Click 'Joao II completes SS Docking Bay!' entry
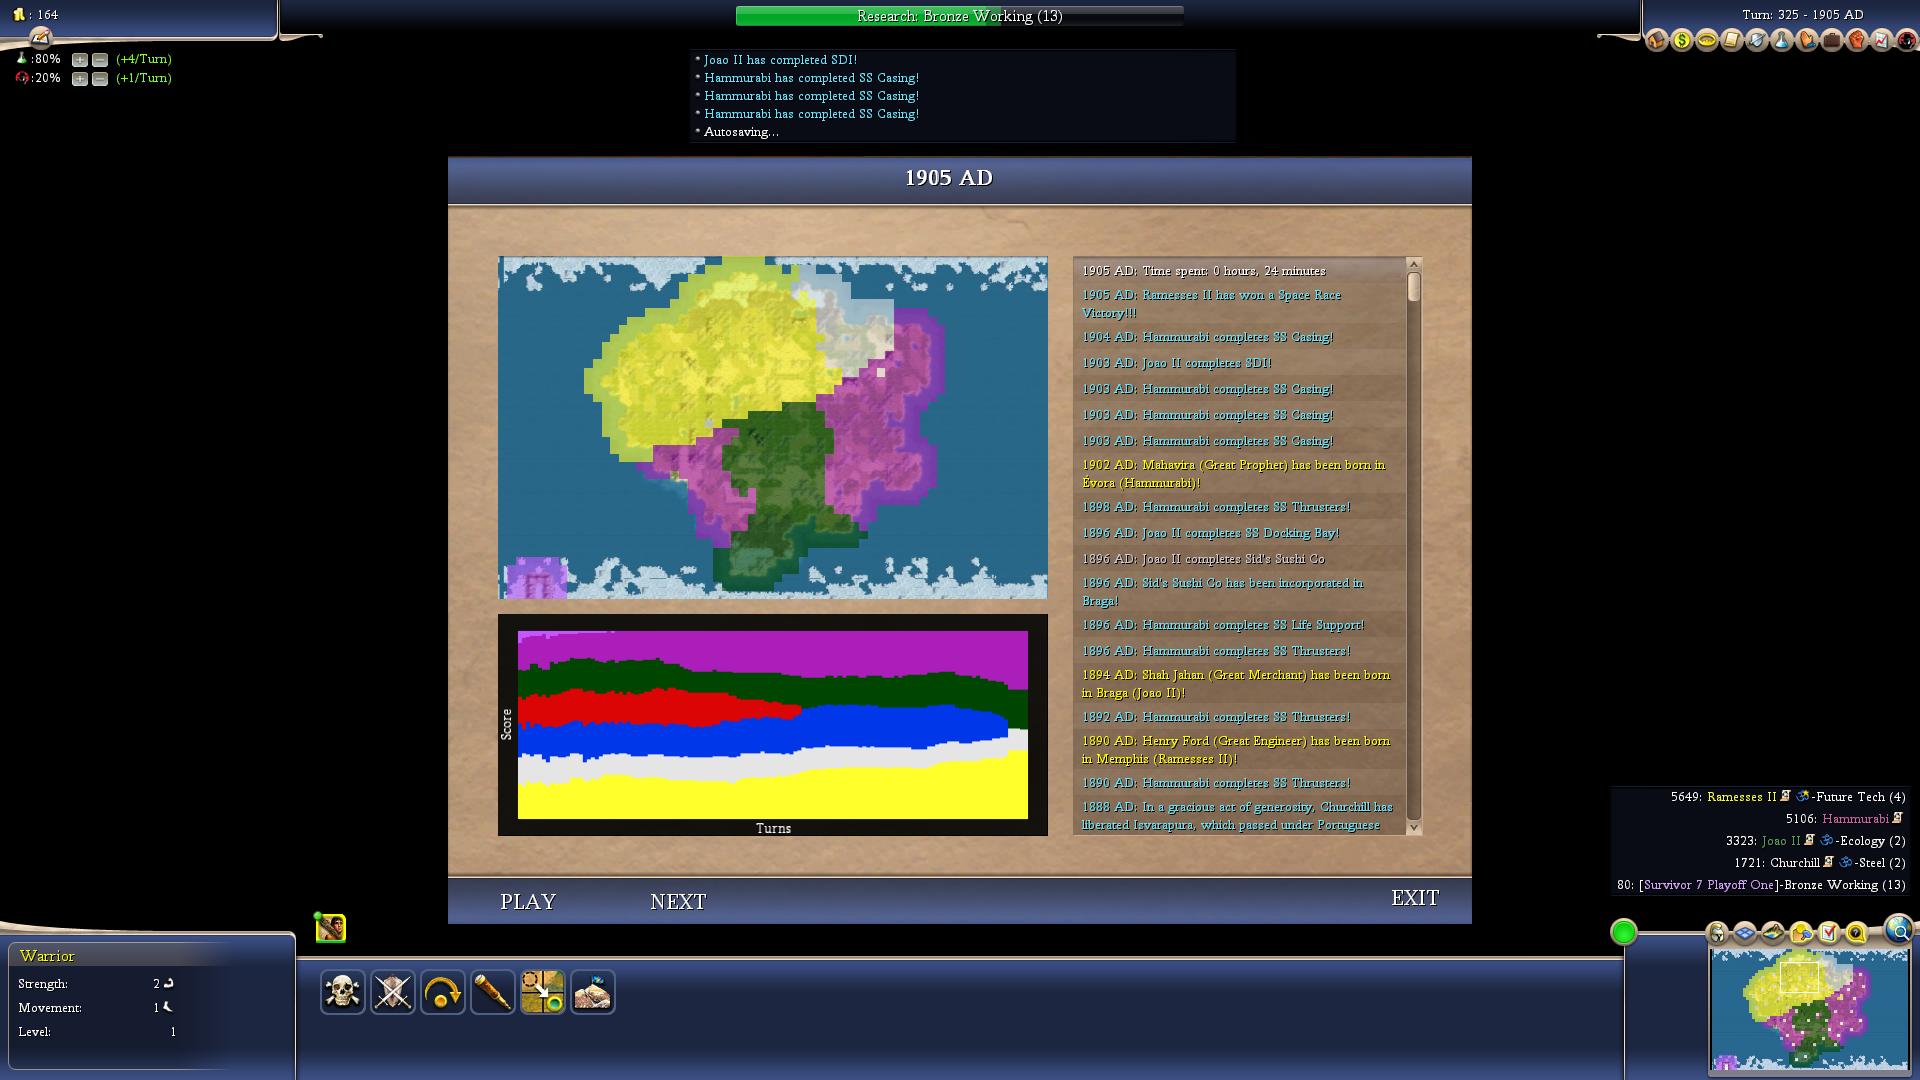 [x=1240, y=533]
